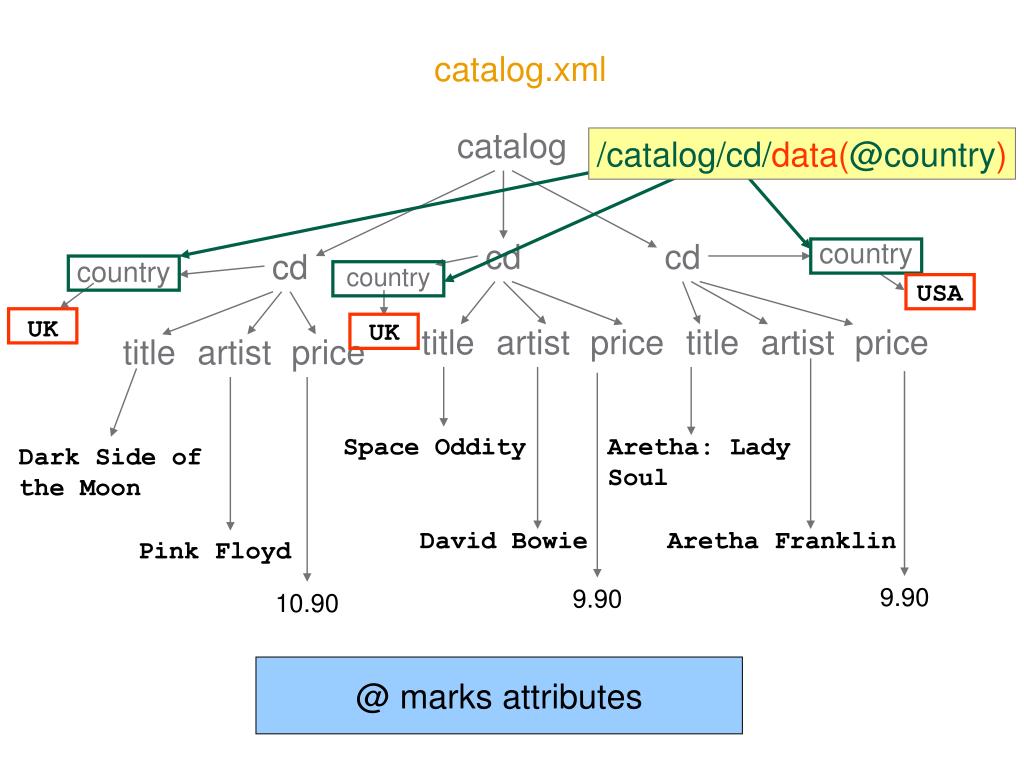Select the leftmost country attribute box
The width and height of the screenshot is (1024, 768).
[x=123, y=273]
